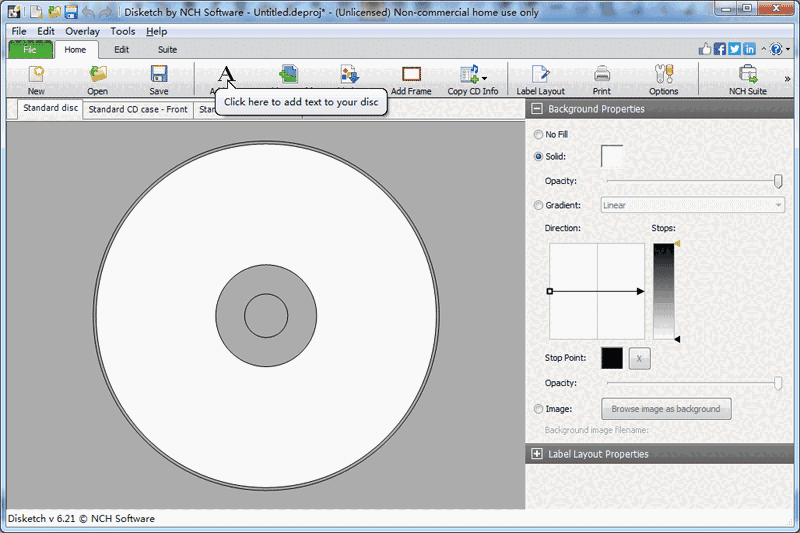
Task: Collapse the Background Properties section
Action: [x=537, y=109]
